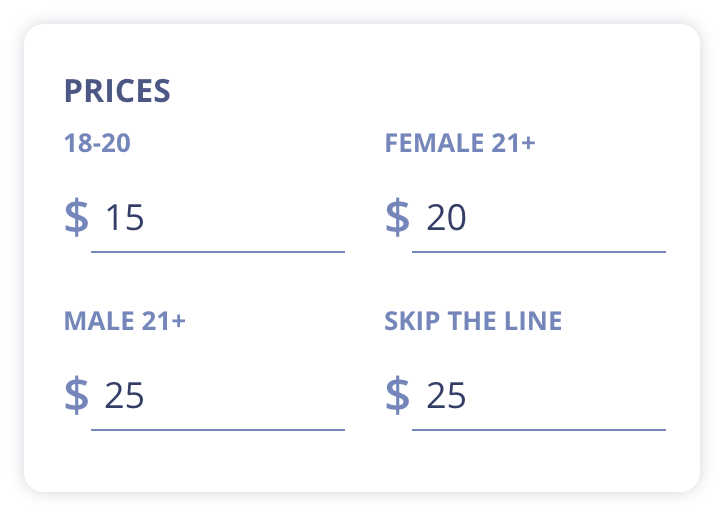
Task: Click the SKIP THE LINE label
Action: [473, 321]
